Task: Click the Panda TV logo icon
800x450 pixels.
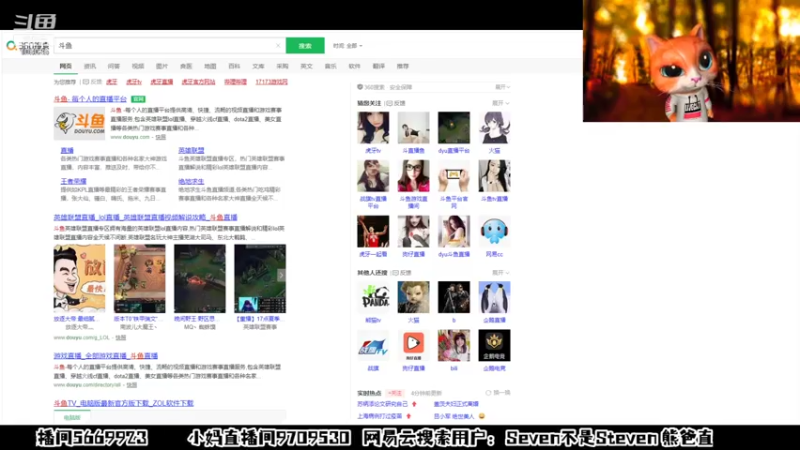Action: [x=373, y=297]
